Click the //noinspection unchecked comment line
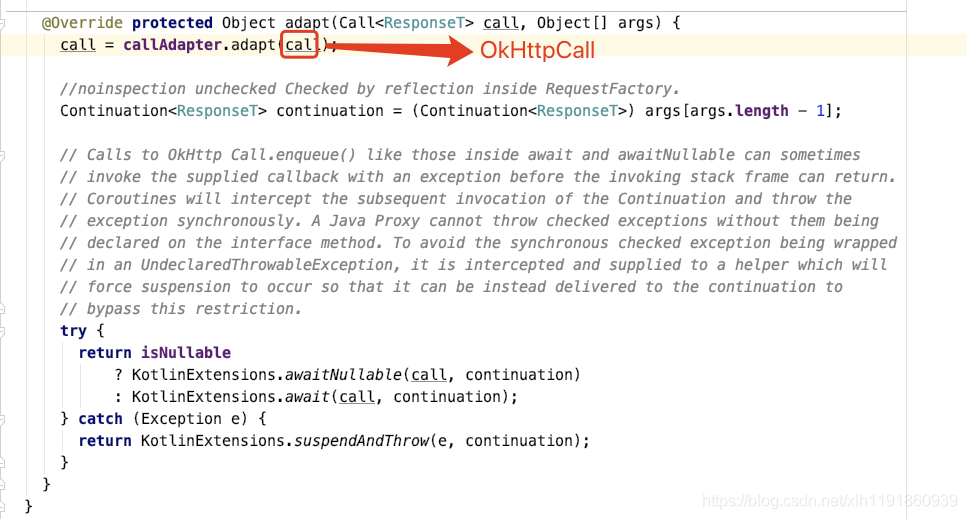Screen dimensions: 967x519 tap(370, 89)
